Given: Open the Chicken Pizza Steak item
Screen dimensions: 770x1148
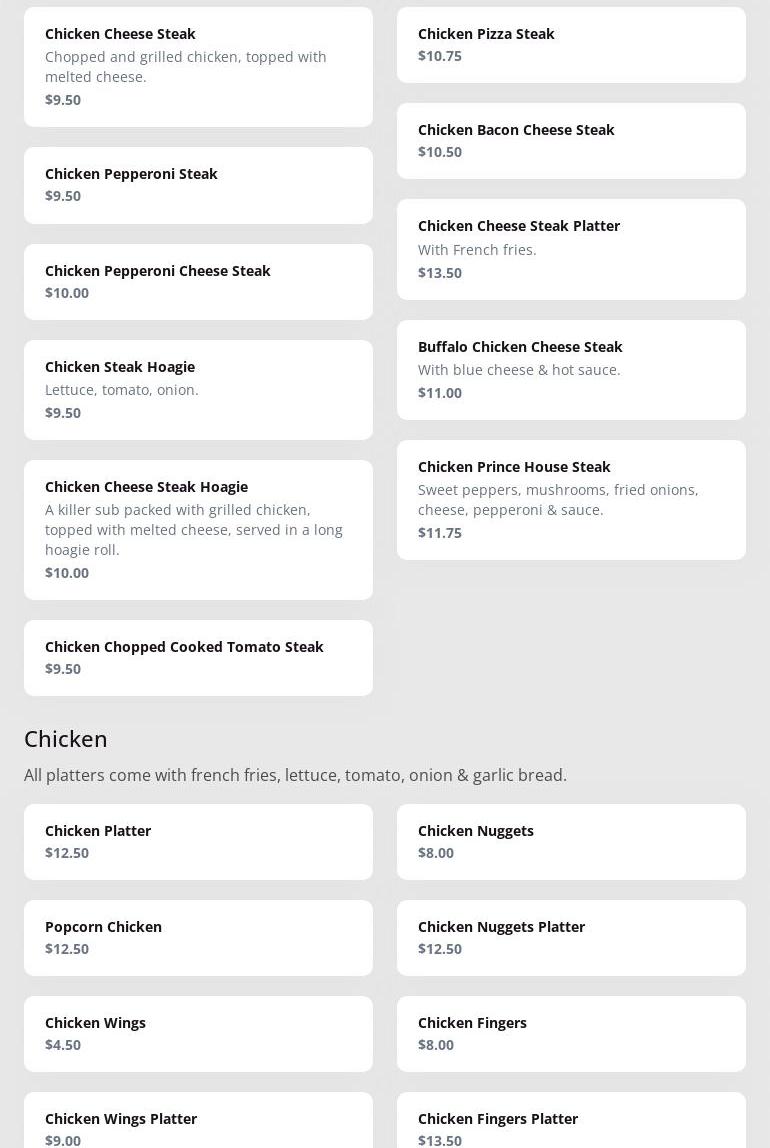Looking at the screenshot, I should click(571, 45).
